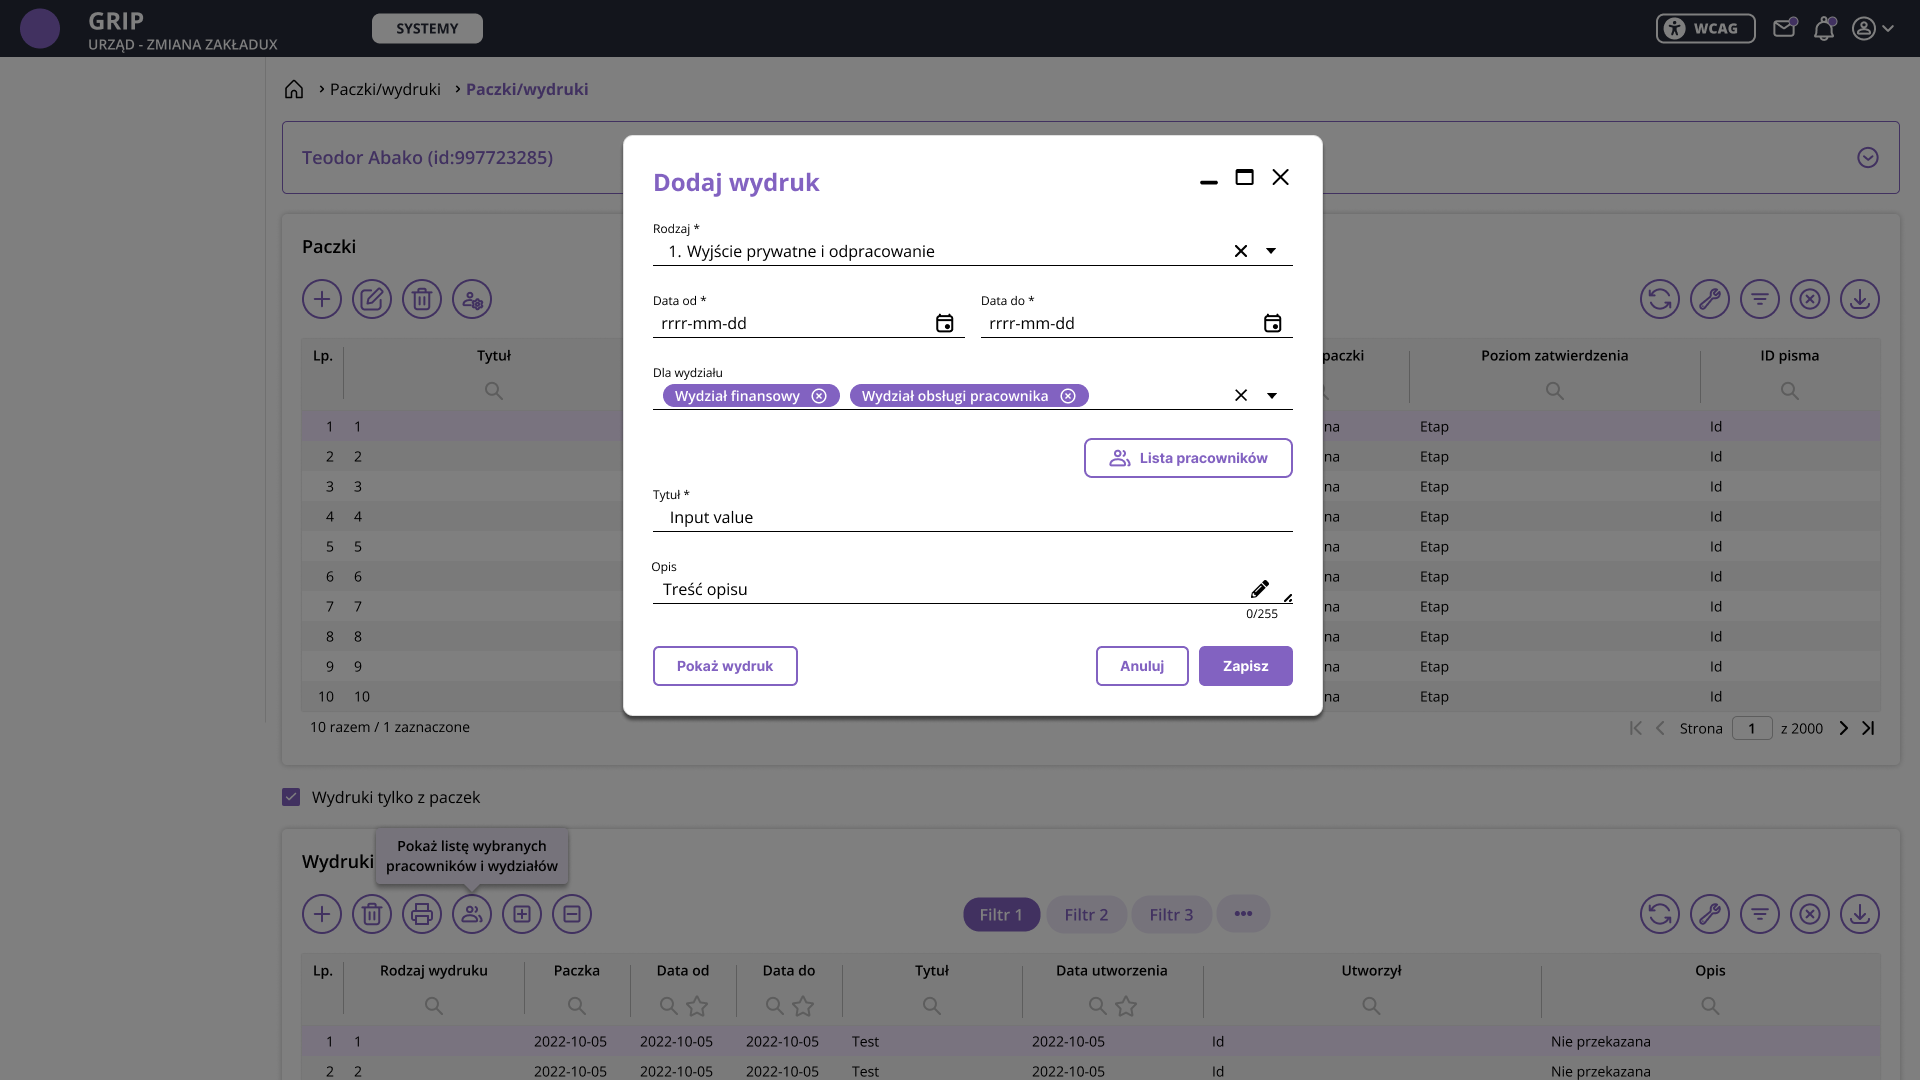
Task: Open the user account menu
Action: pyautogui.click(x=1873, y=28)
